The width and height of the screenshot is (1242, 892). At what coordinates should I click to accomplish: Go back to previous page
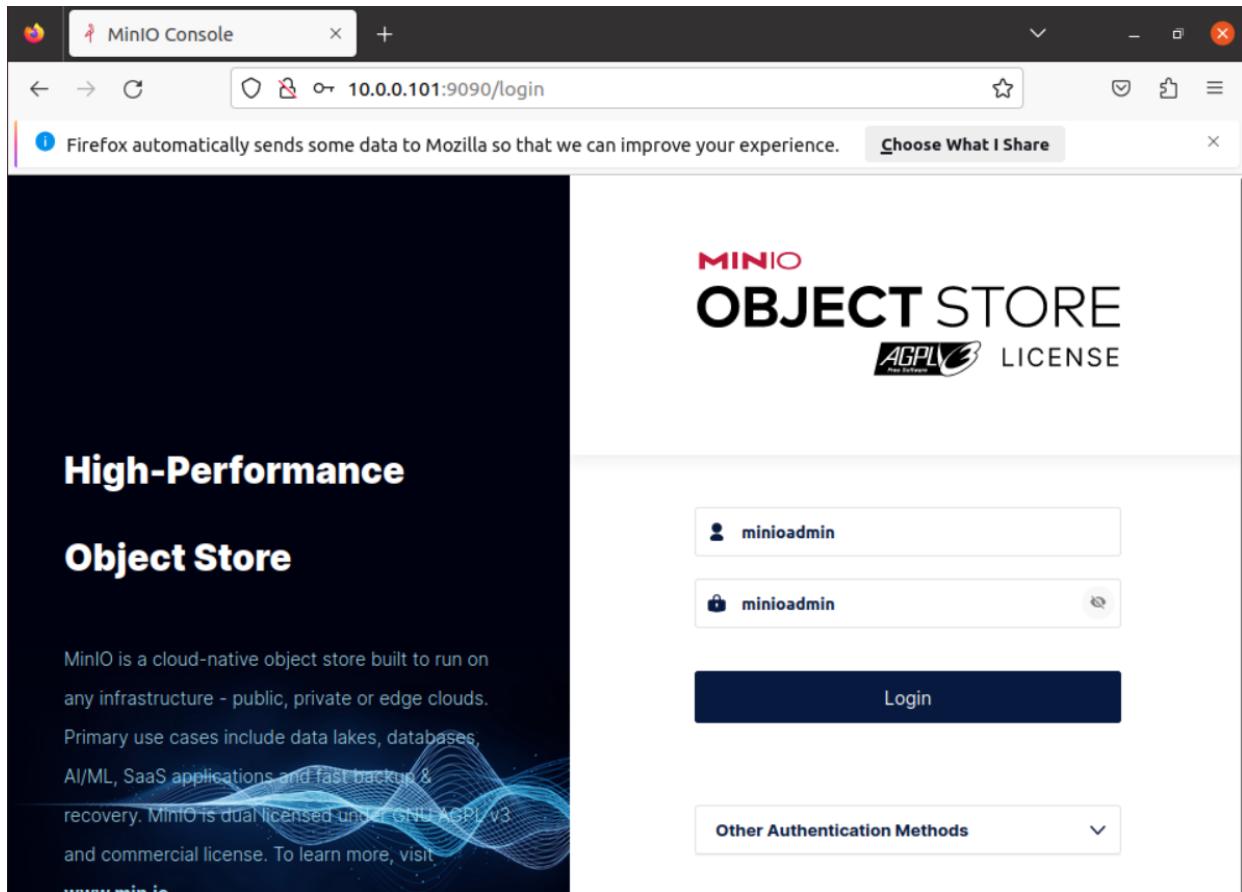(38, 89)
